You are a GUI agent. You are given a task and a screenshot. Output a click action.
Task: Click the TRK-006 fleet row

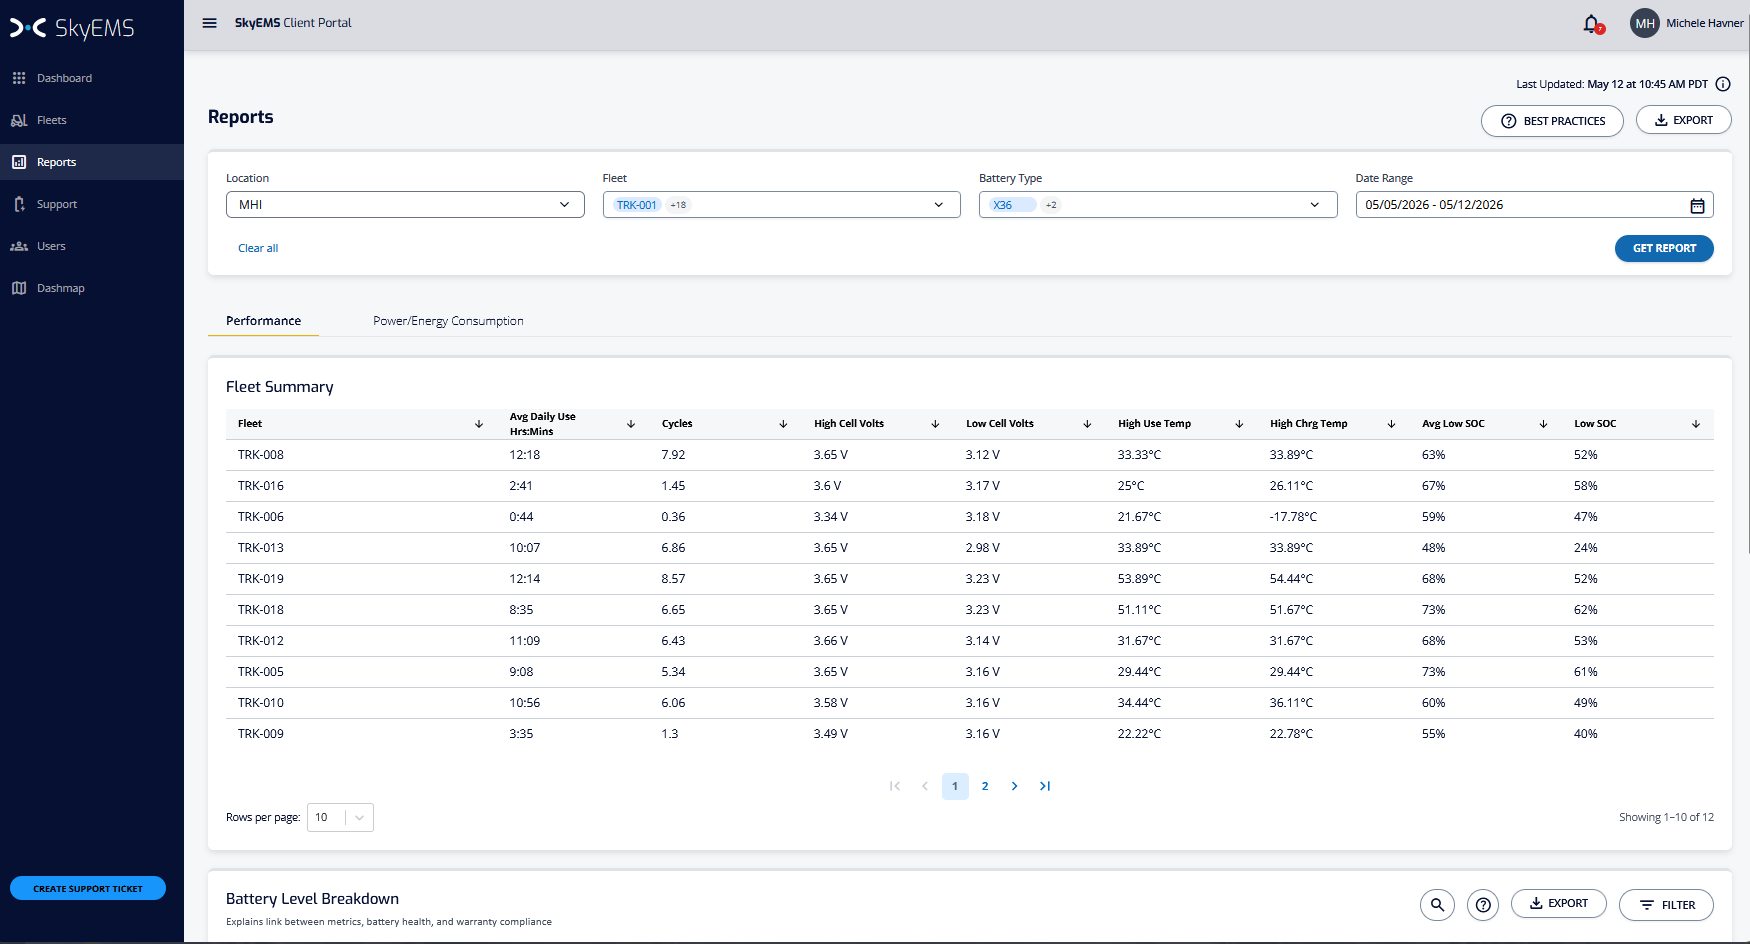coord(970,517)
